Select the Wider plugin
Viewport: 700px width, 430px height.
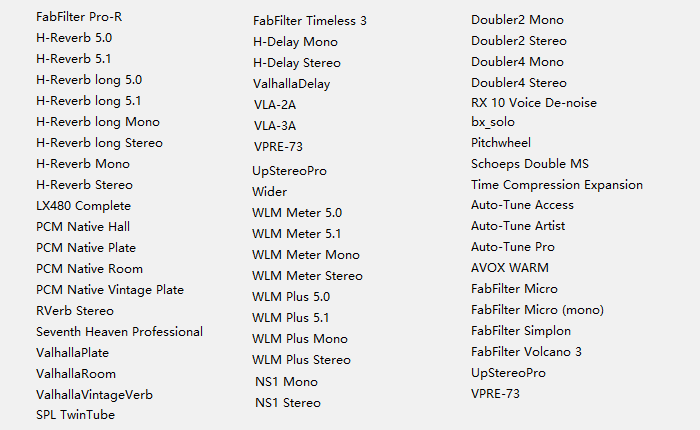point(270,192)
